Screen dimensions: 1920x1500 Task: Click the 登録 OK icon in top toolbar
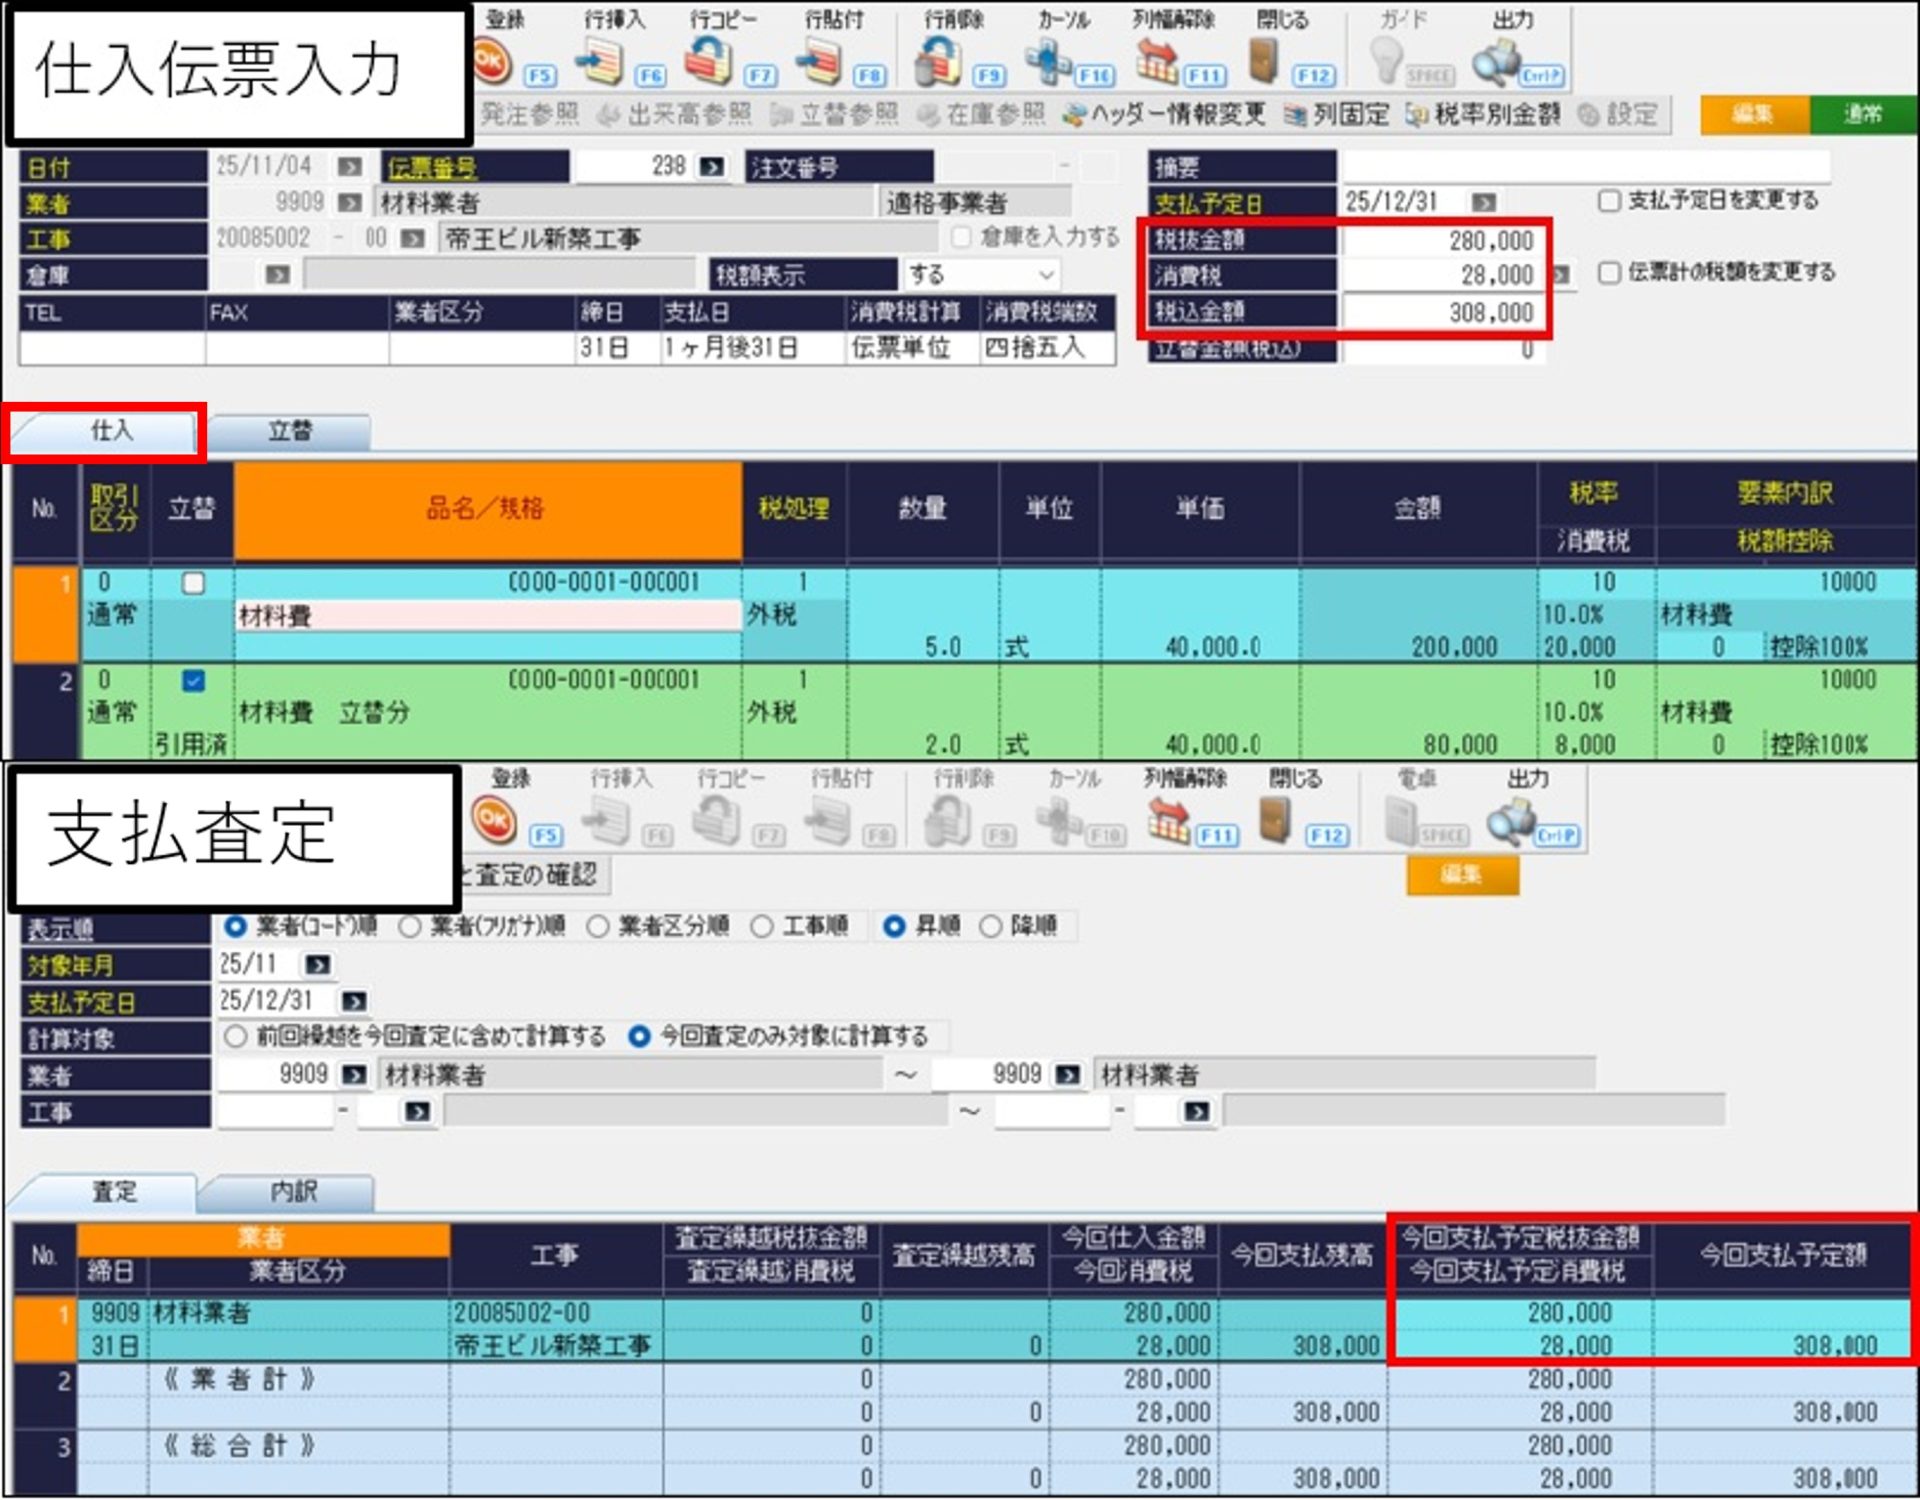[493, 62]
